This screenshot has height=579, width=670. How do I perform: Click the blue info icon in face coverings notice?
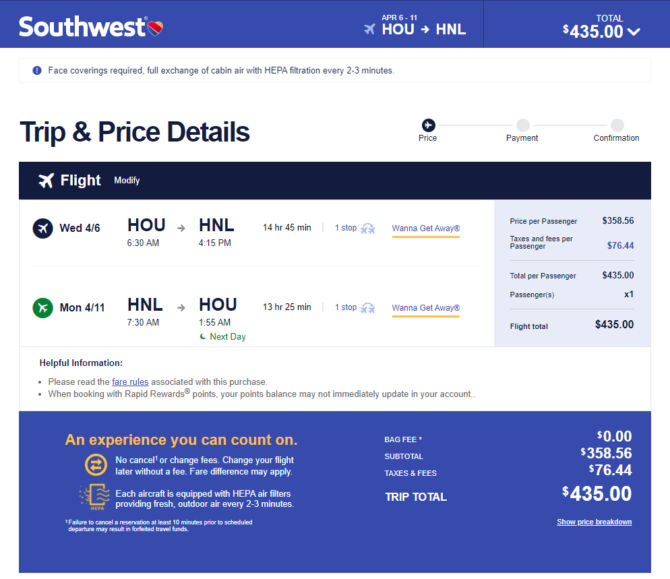click(37, 70)
